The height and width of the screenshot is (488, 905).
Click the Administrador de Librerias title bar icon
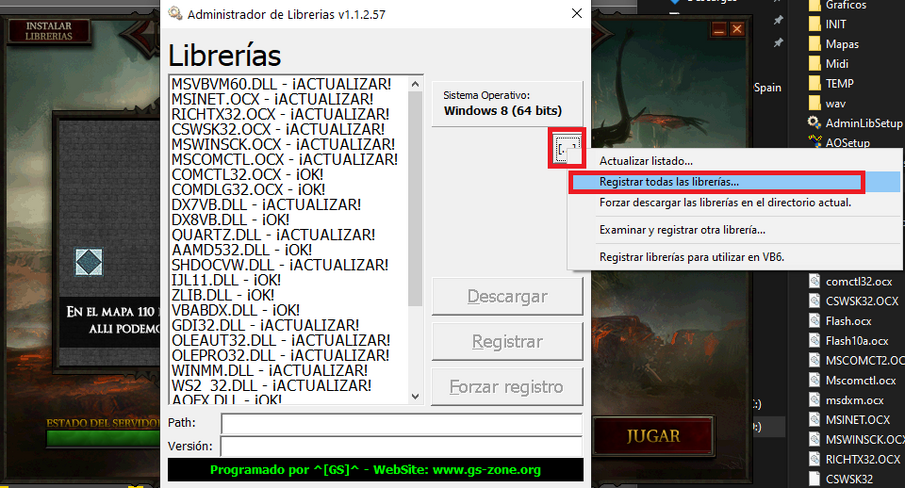coord(175,13)
